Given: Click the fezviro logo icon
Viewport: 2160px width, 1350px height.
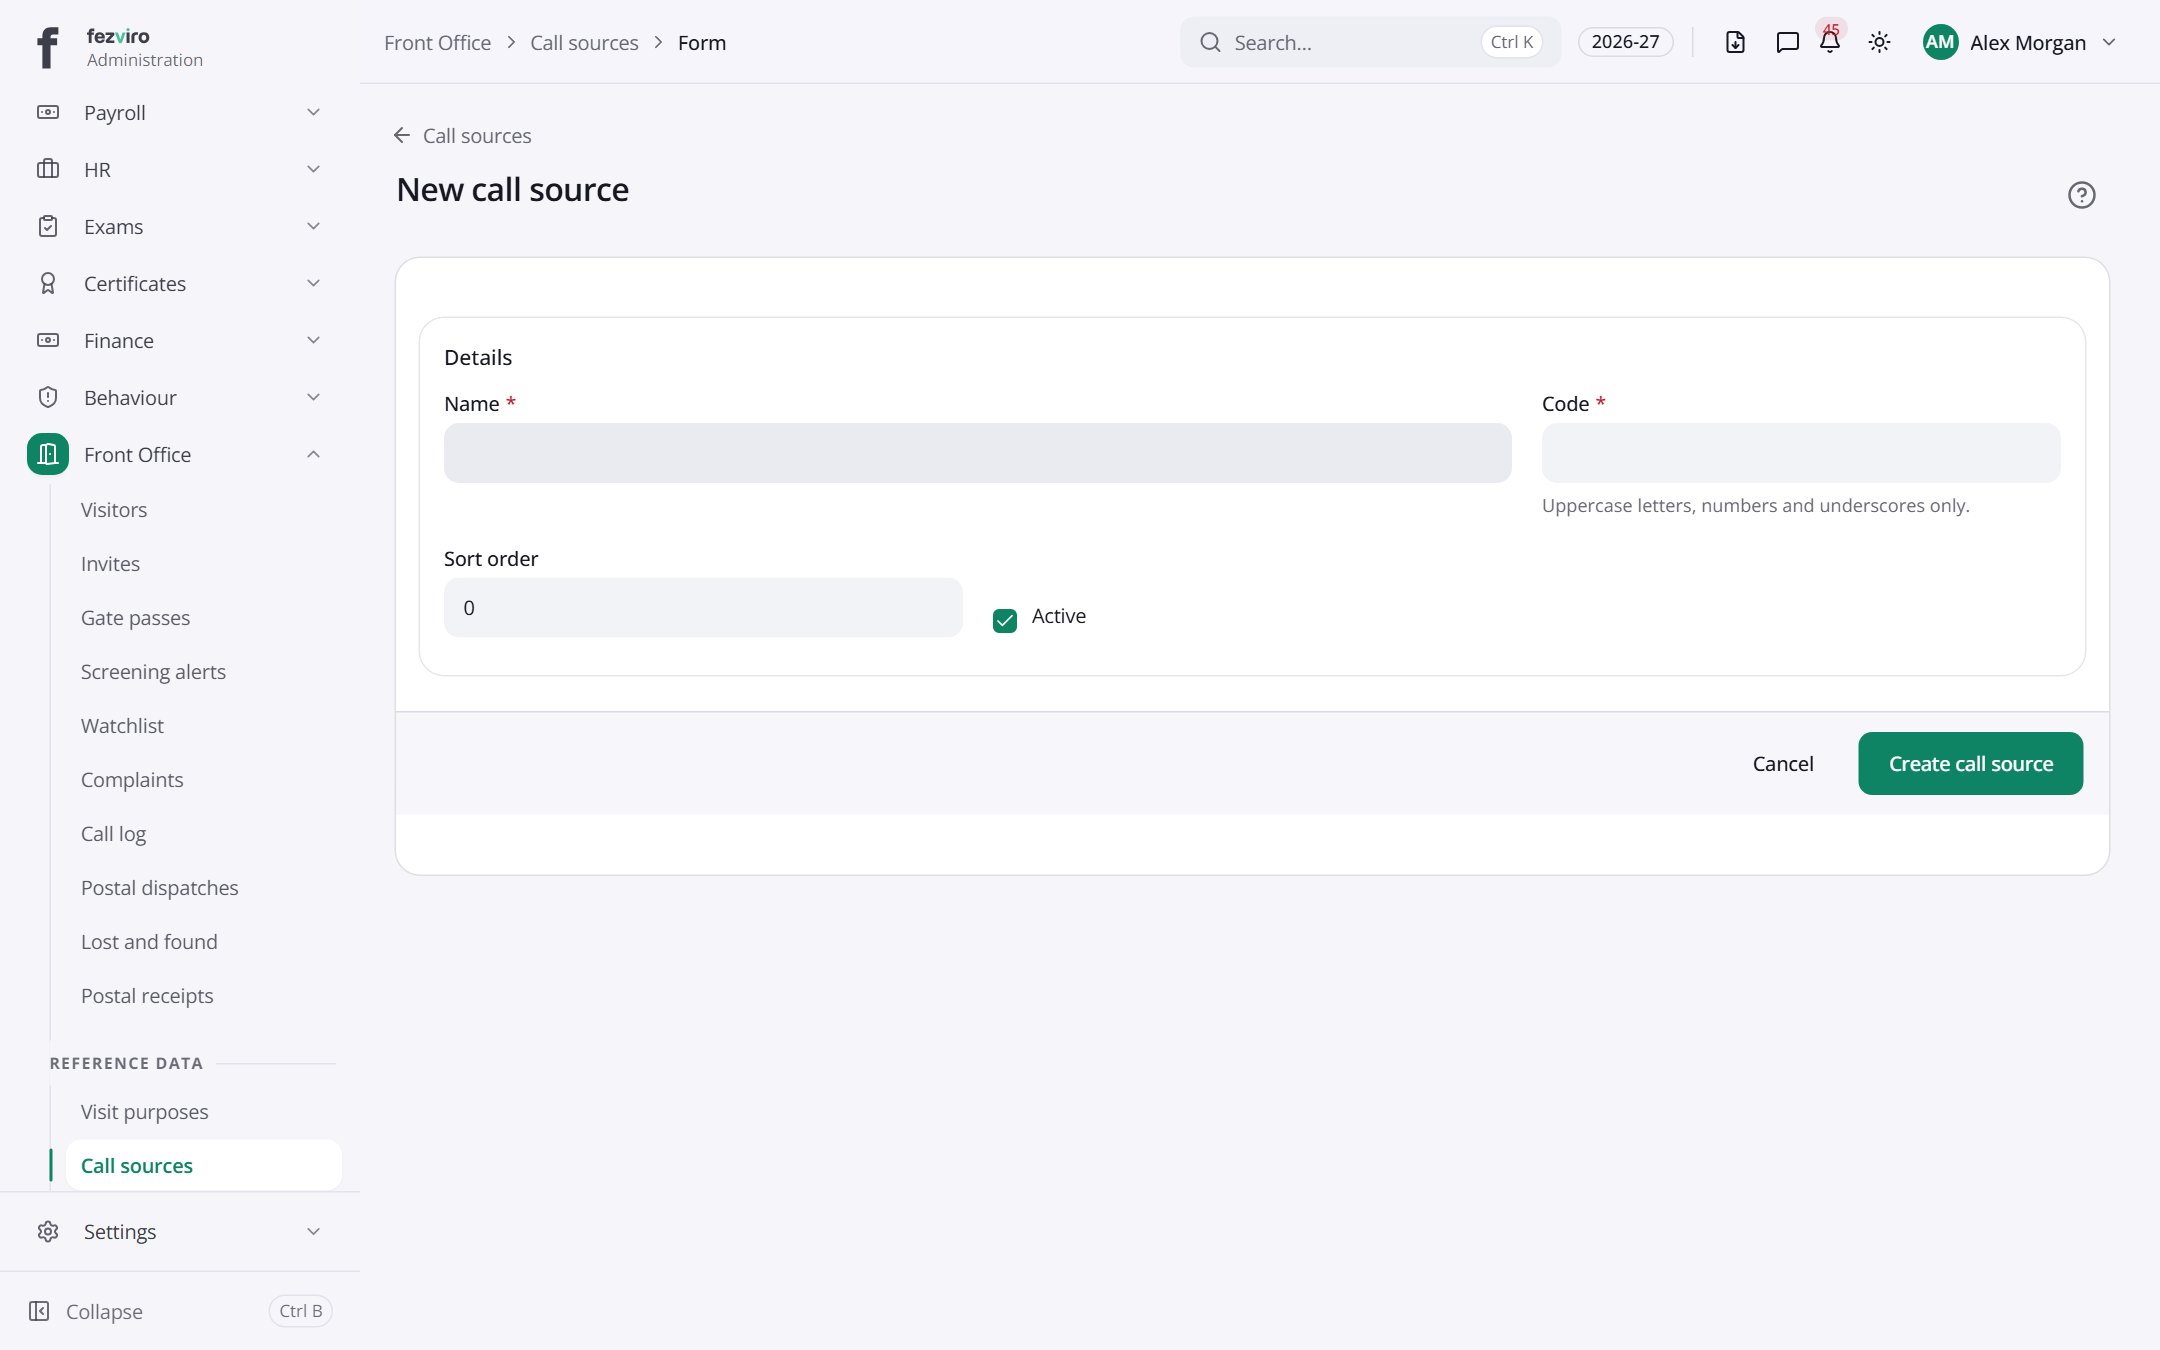Looking at the screenshot, I should point(47,47).
